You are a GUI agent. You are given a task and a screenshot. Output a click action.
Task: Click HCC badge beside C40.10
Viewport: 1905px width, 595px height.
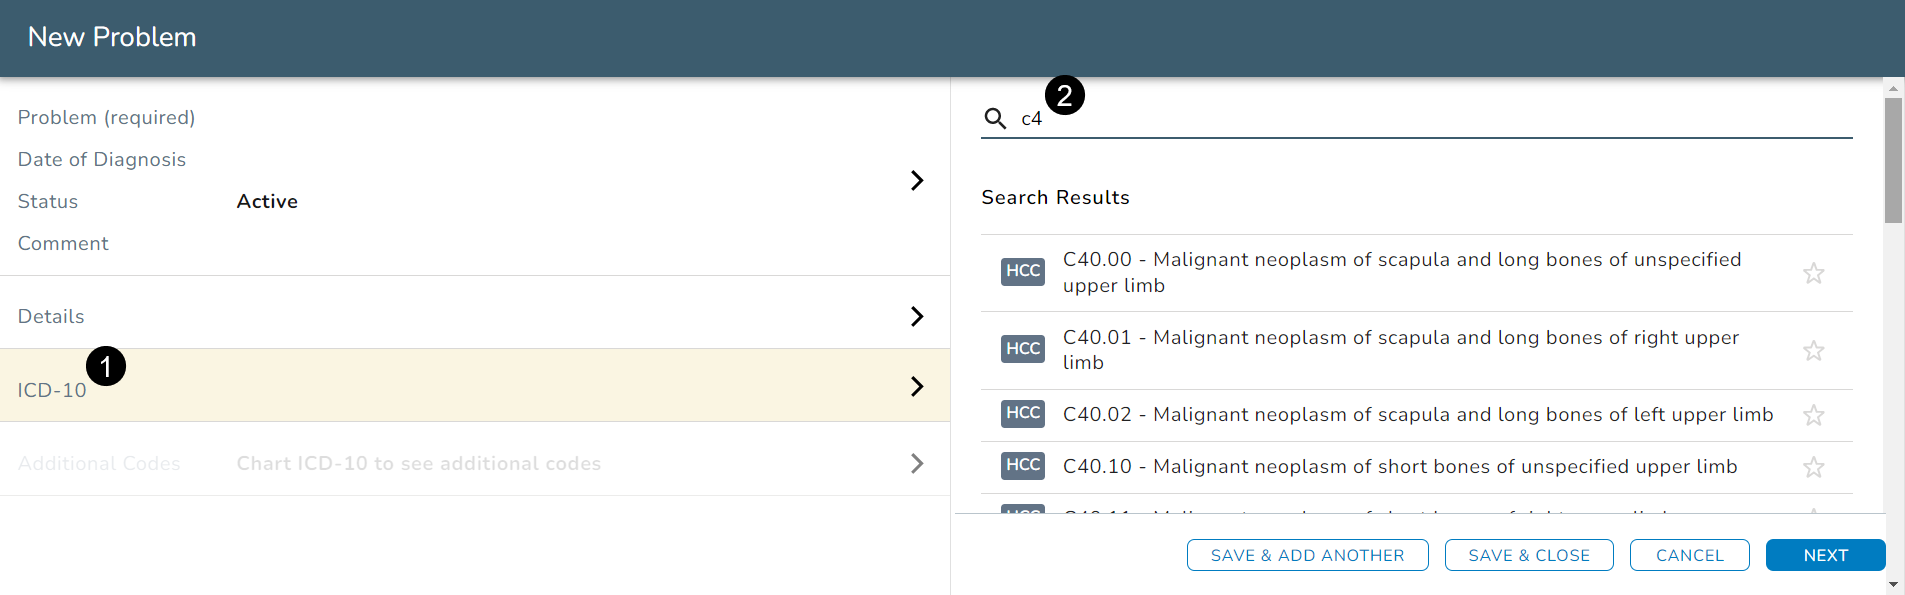[x=1022, y=465]
